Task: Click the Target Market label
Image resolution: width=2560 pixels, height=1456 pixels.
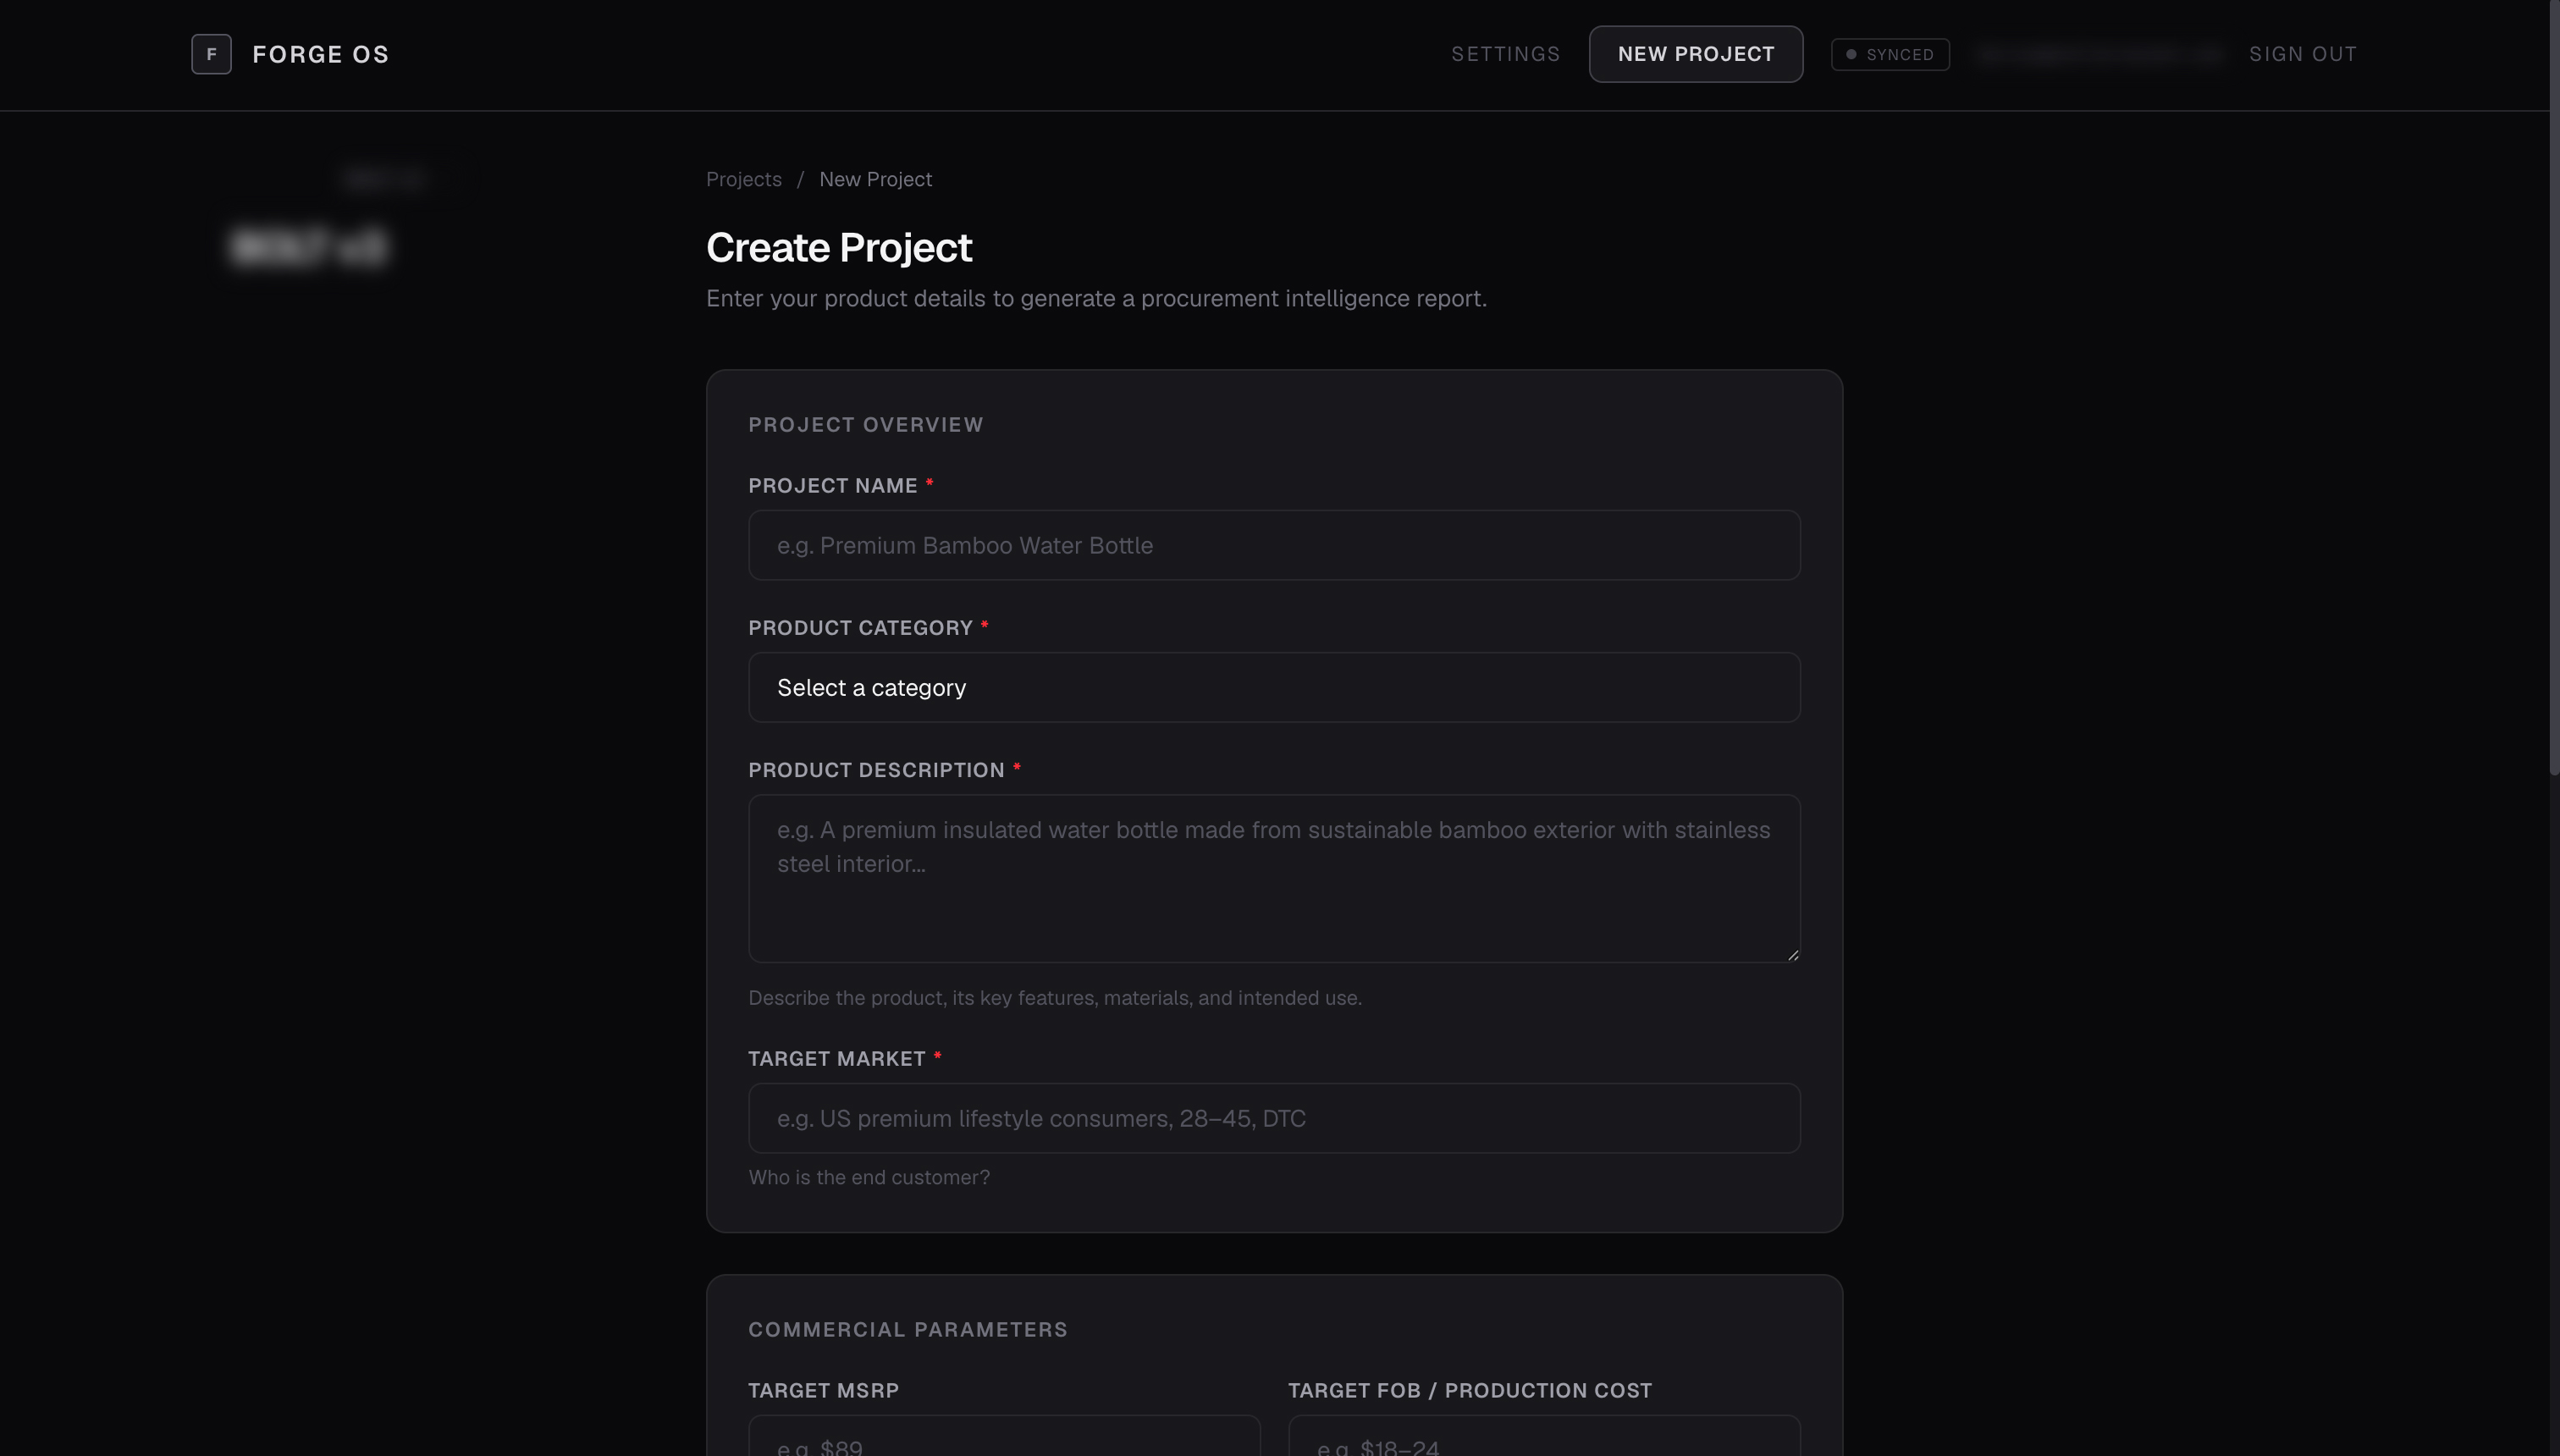Action: (837, 1058)
